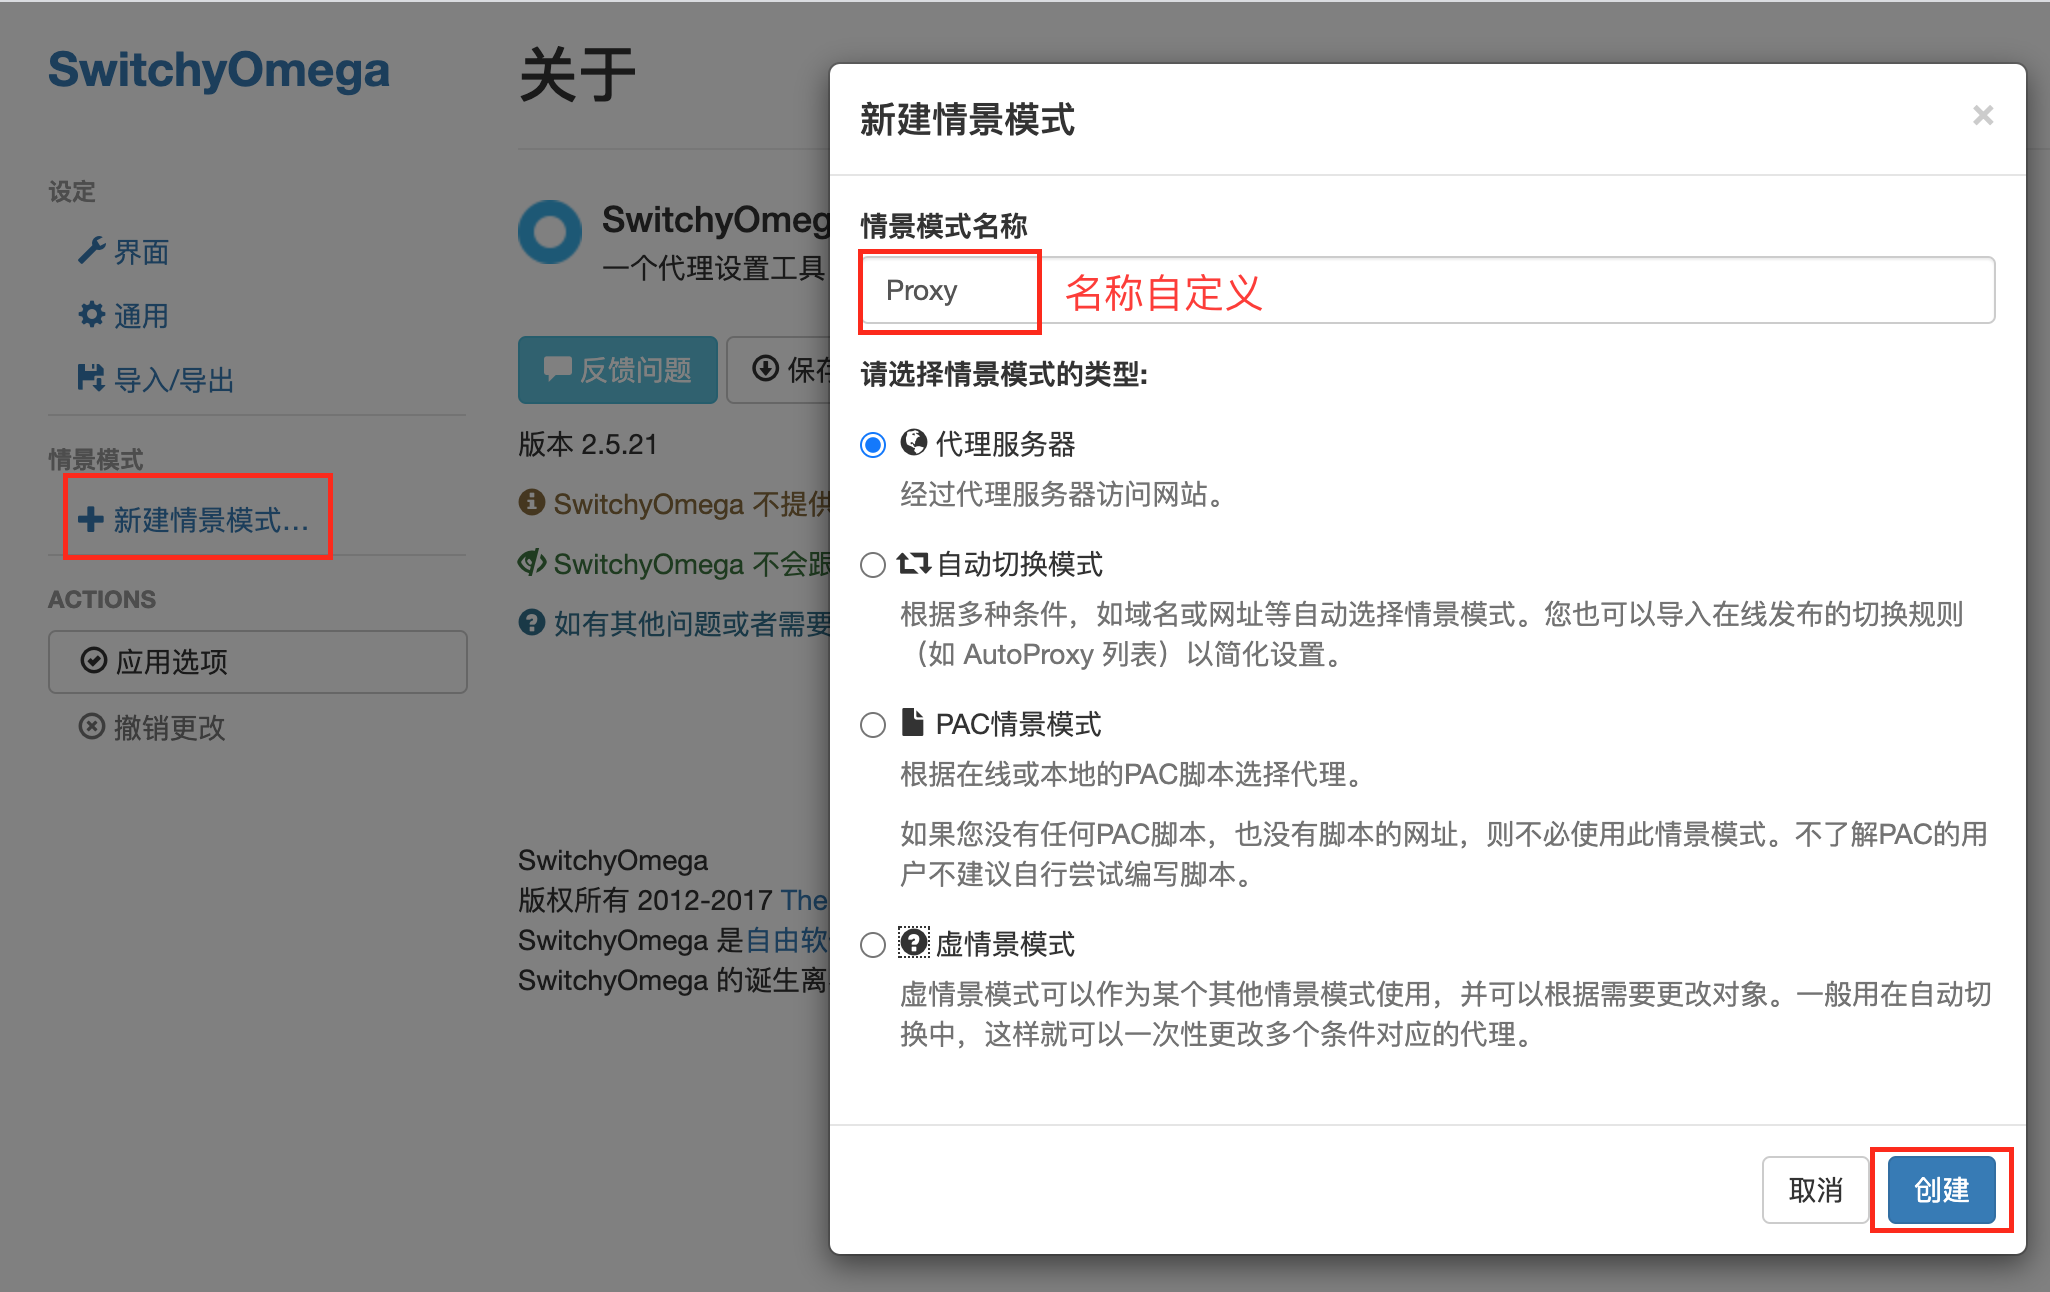
Task: Click 新建情景模式… in the sidebar
Action: coord(194,520)
